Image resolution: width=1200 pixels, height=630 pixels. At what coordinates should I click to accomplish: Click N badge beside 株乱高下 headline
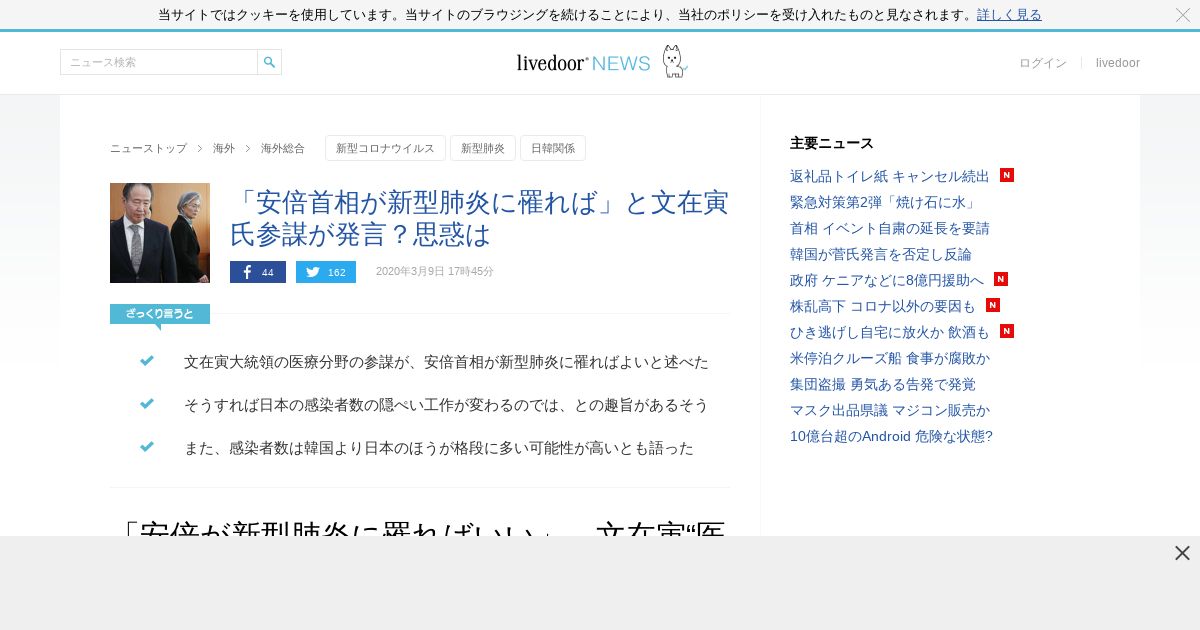click(993, 305)
